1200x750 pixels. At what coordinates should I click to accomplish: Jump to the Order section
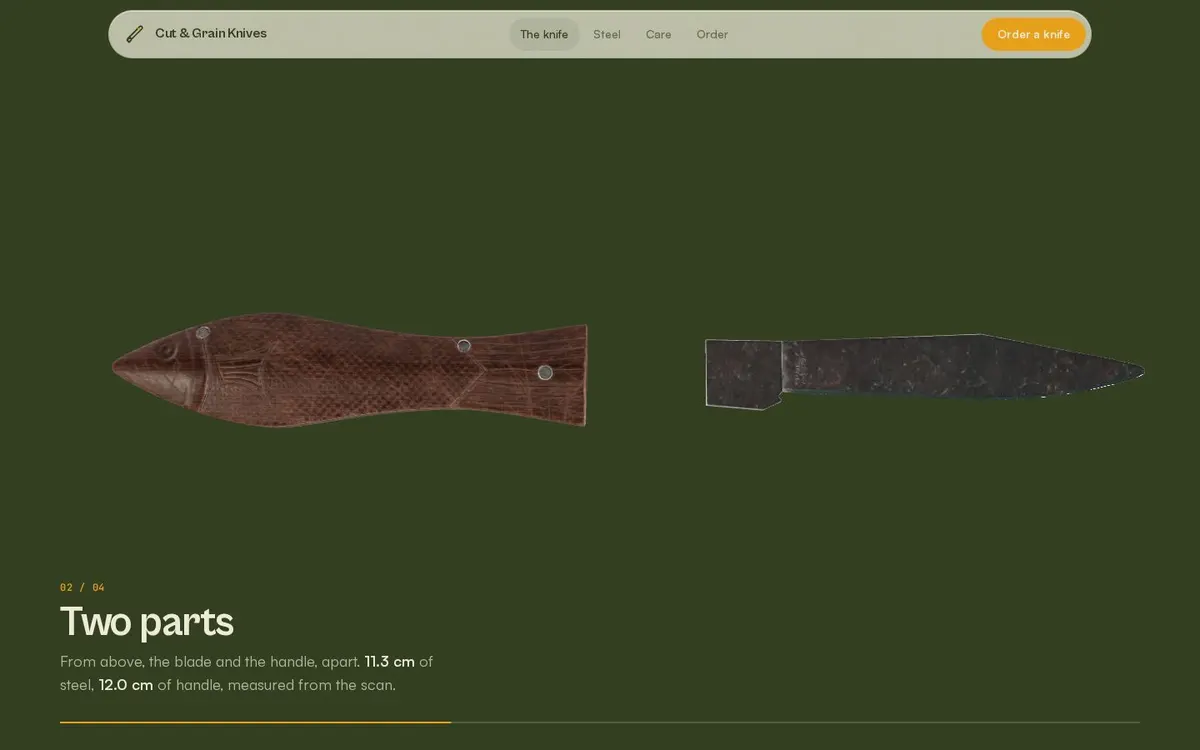(712, 34)
